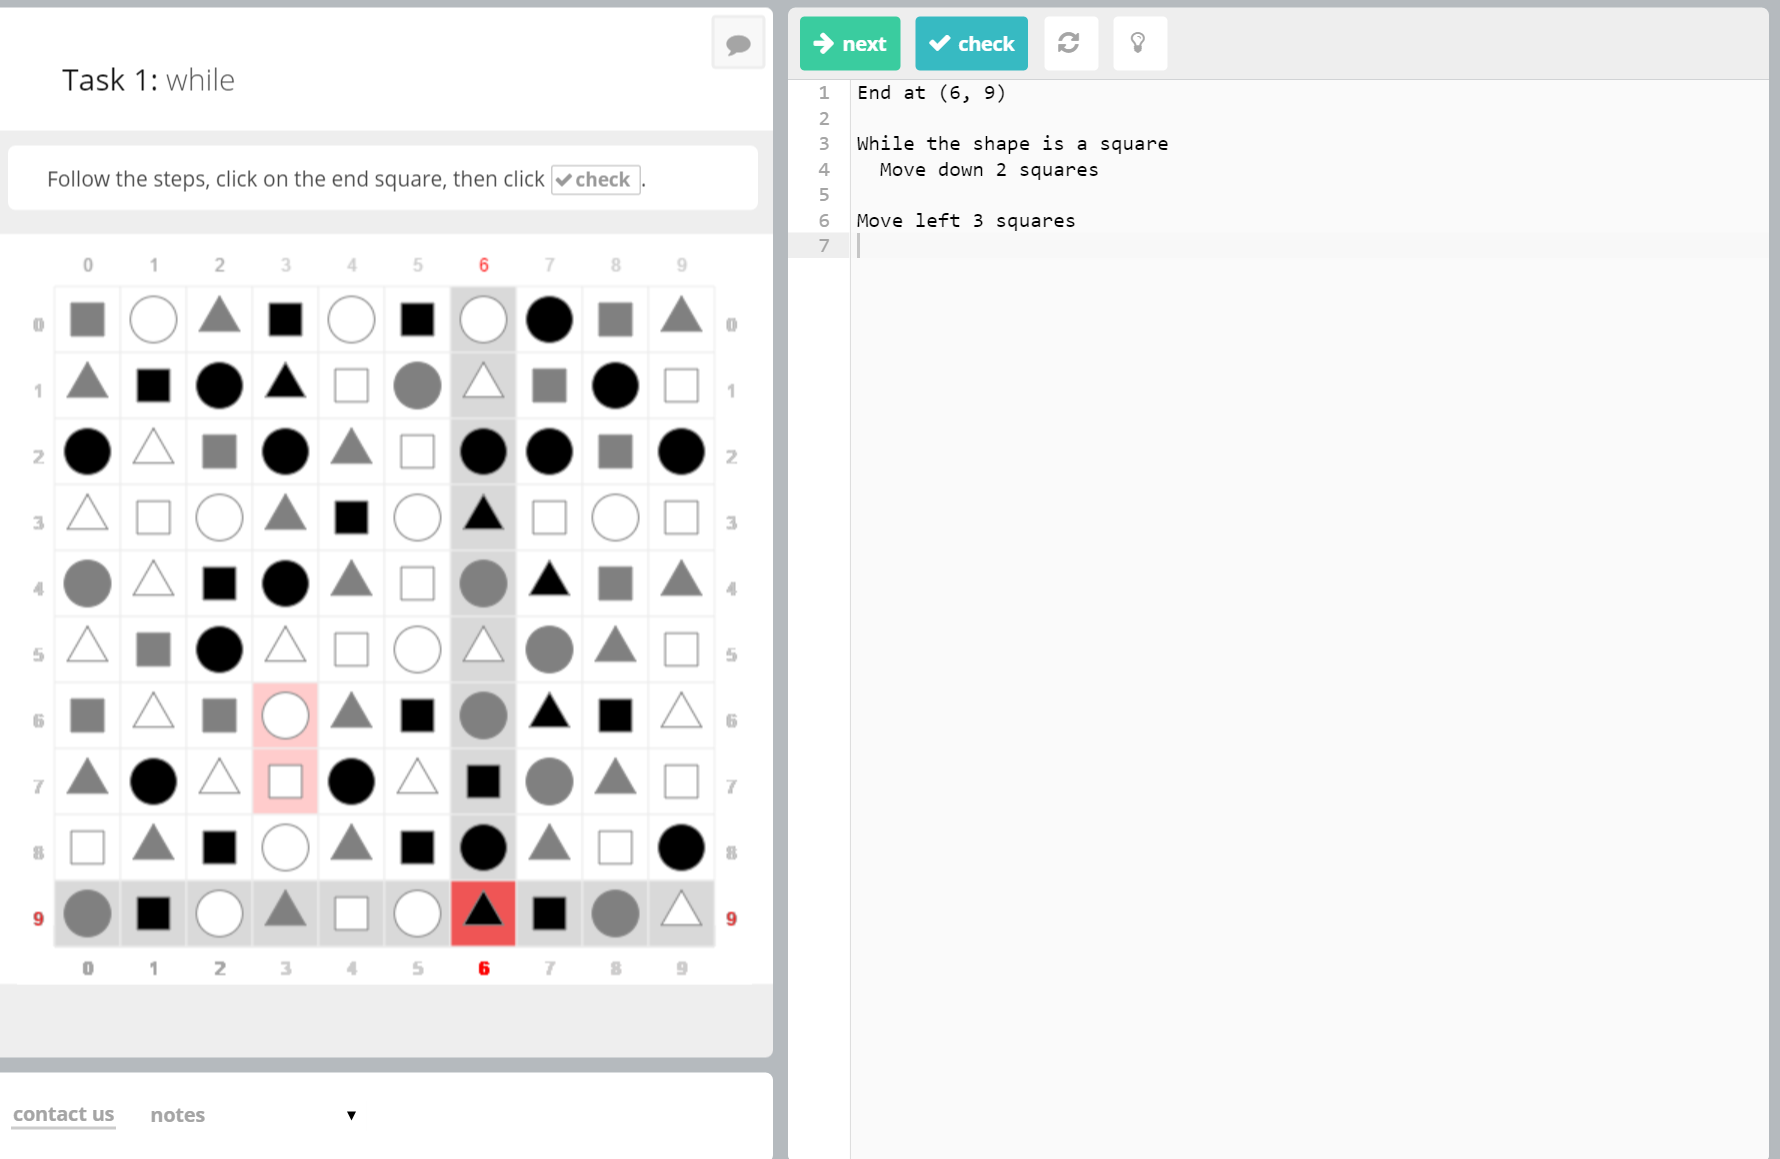Screen dimensions: 1780x1159
Task: Select the white triangle at column 9, row 9
Action: click(x=681, y=913)
